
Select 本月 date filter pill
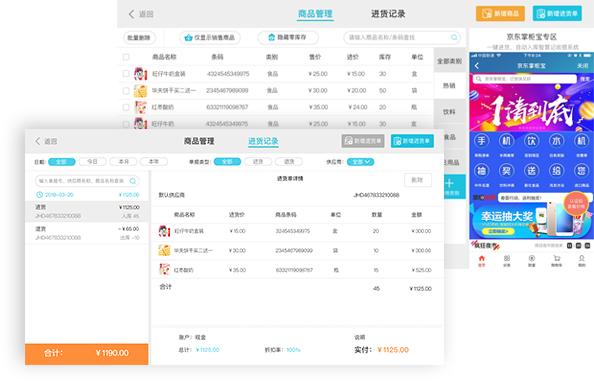click(x=123, y=162)
